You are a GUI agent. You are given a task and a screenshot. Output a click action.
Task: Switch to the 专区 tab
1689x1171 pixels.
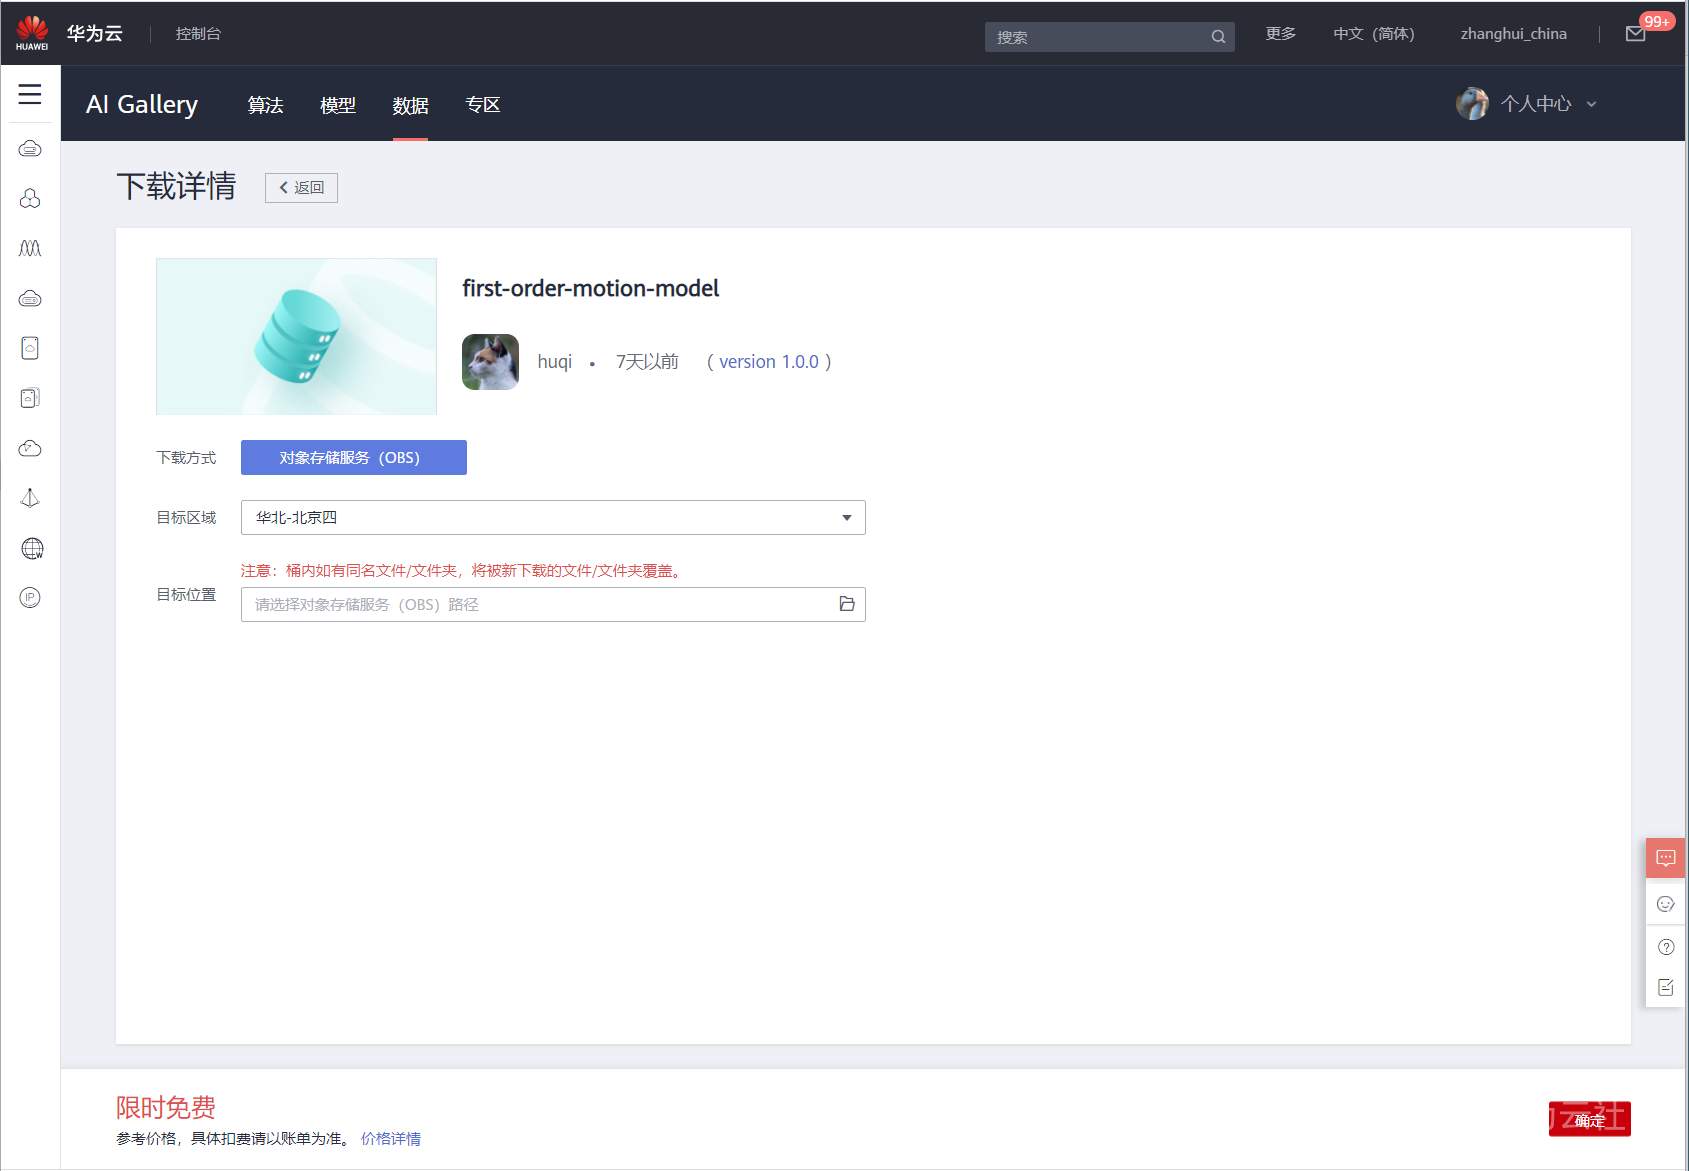coord(483,105)
